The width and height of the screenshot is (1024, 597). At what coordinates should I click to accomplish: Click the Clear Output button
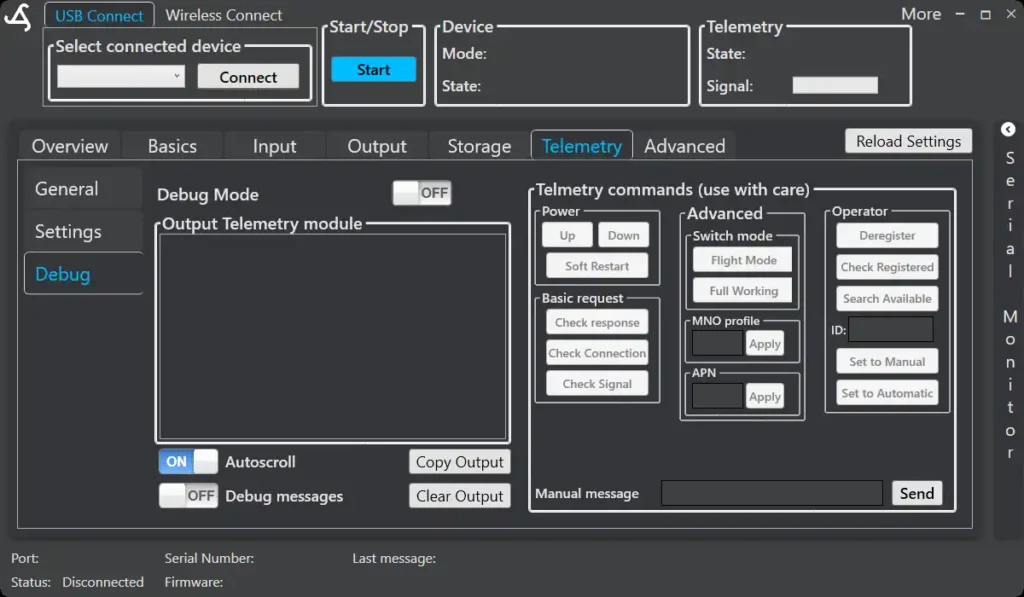pyautogui.click(x=459, y=496)
